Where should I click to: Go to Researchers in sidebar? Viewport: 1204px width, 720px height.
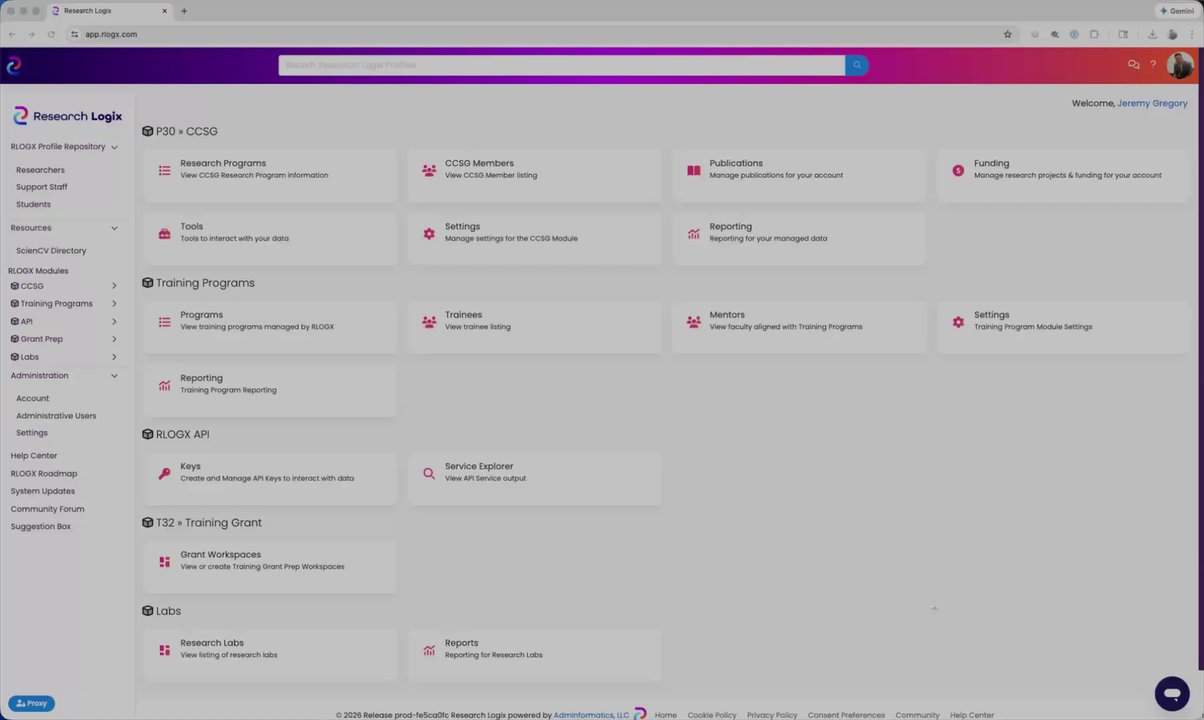pos(40,170)
